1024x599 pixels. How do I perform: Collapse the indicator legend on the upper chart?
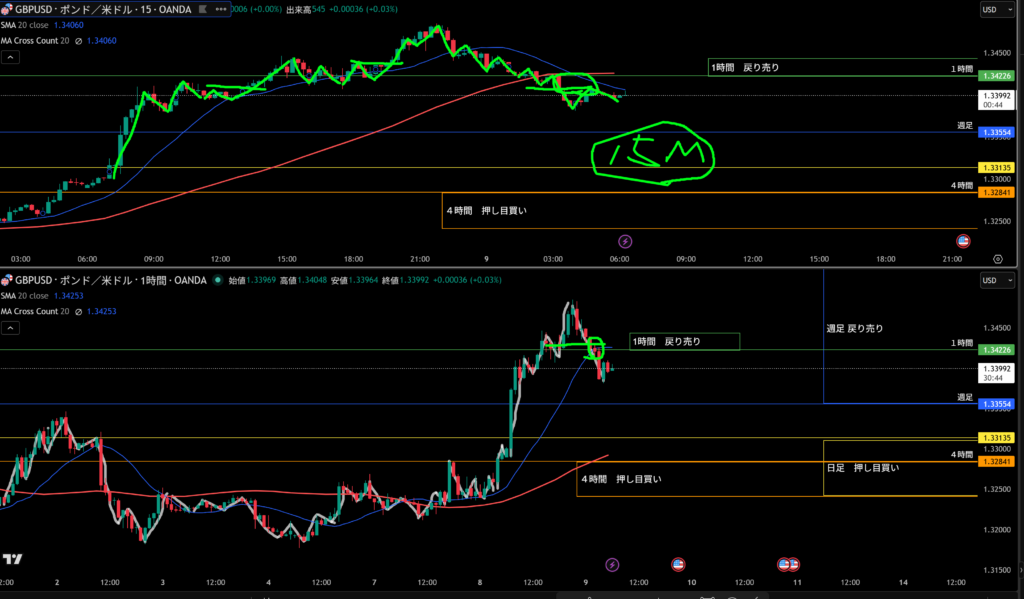[x=10, y=58]
